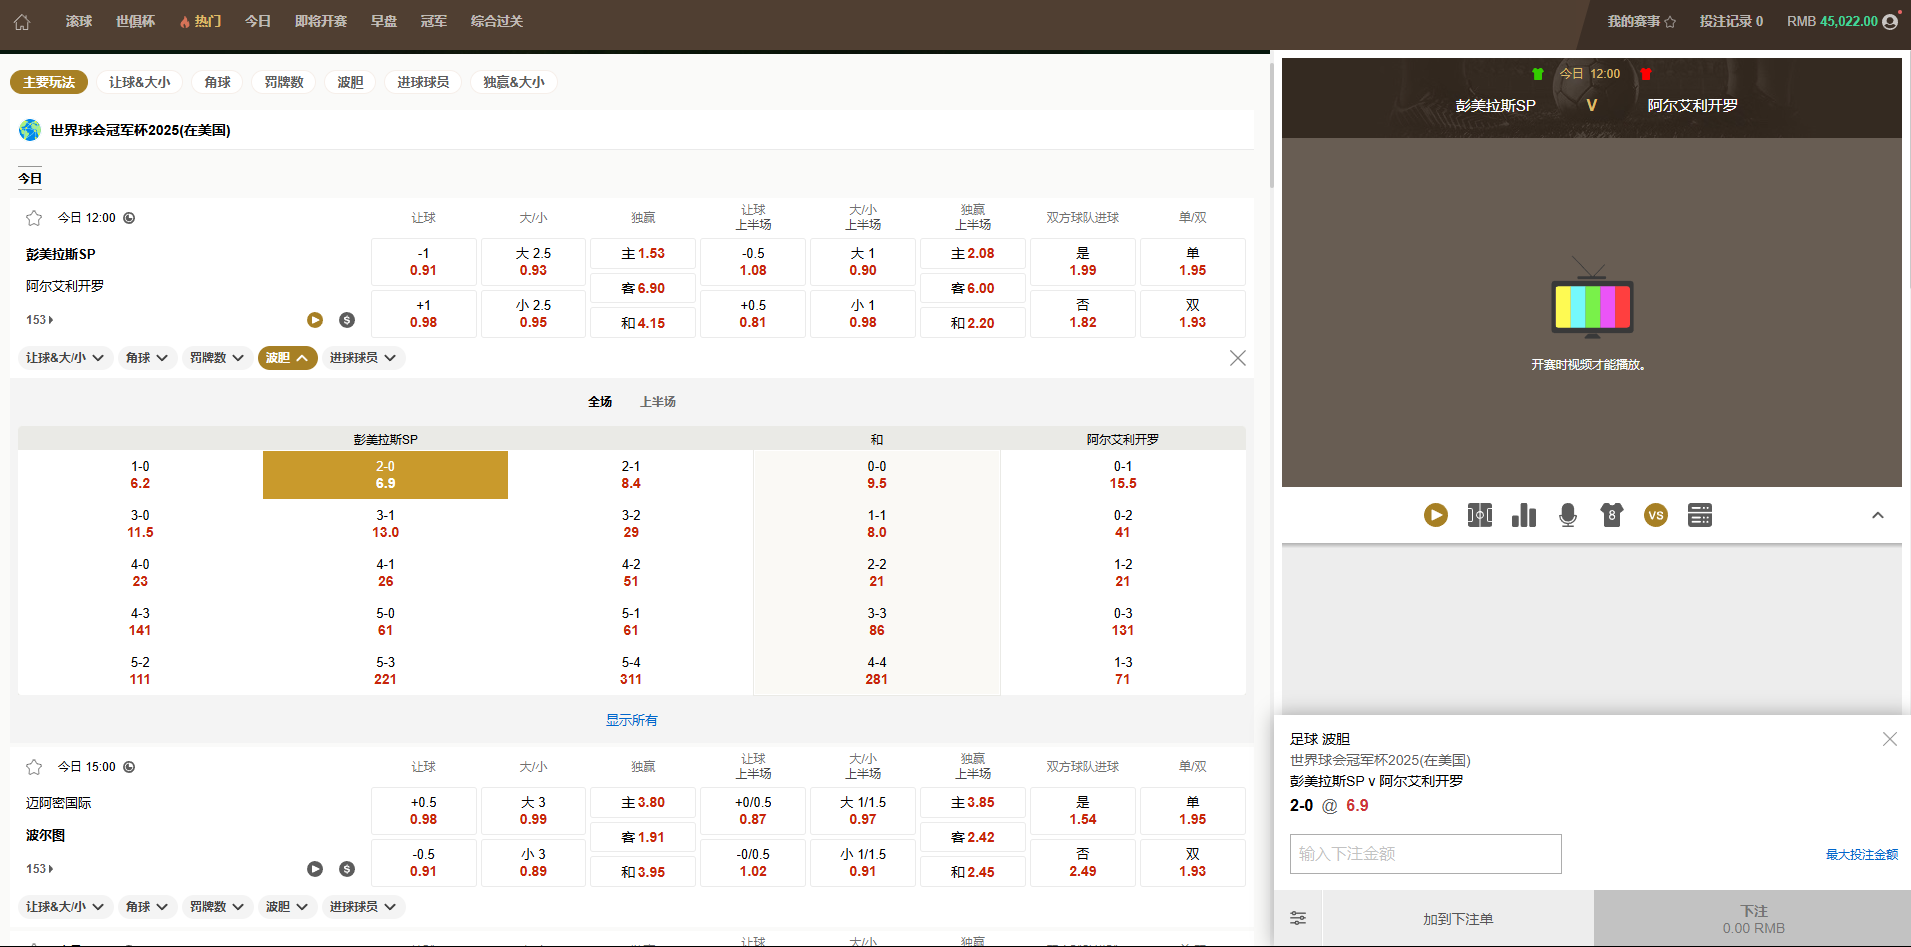Expand 角球 dropdown in first match
This screenshot has width=1911, height=947.
click(x=147, y=358)
